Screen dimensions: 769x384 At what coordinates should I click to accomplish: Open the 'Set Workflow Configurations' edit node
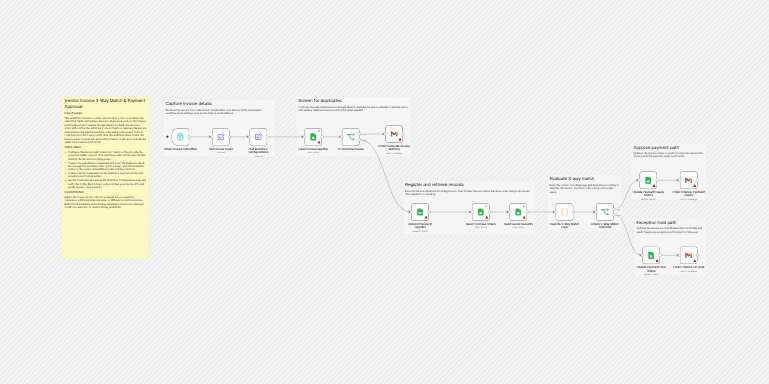pyautogui.click(x=258, y=137)
